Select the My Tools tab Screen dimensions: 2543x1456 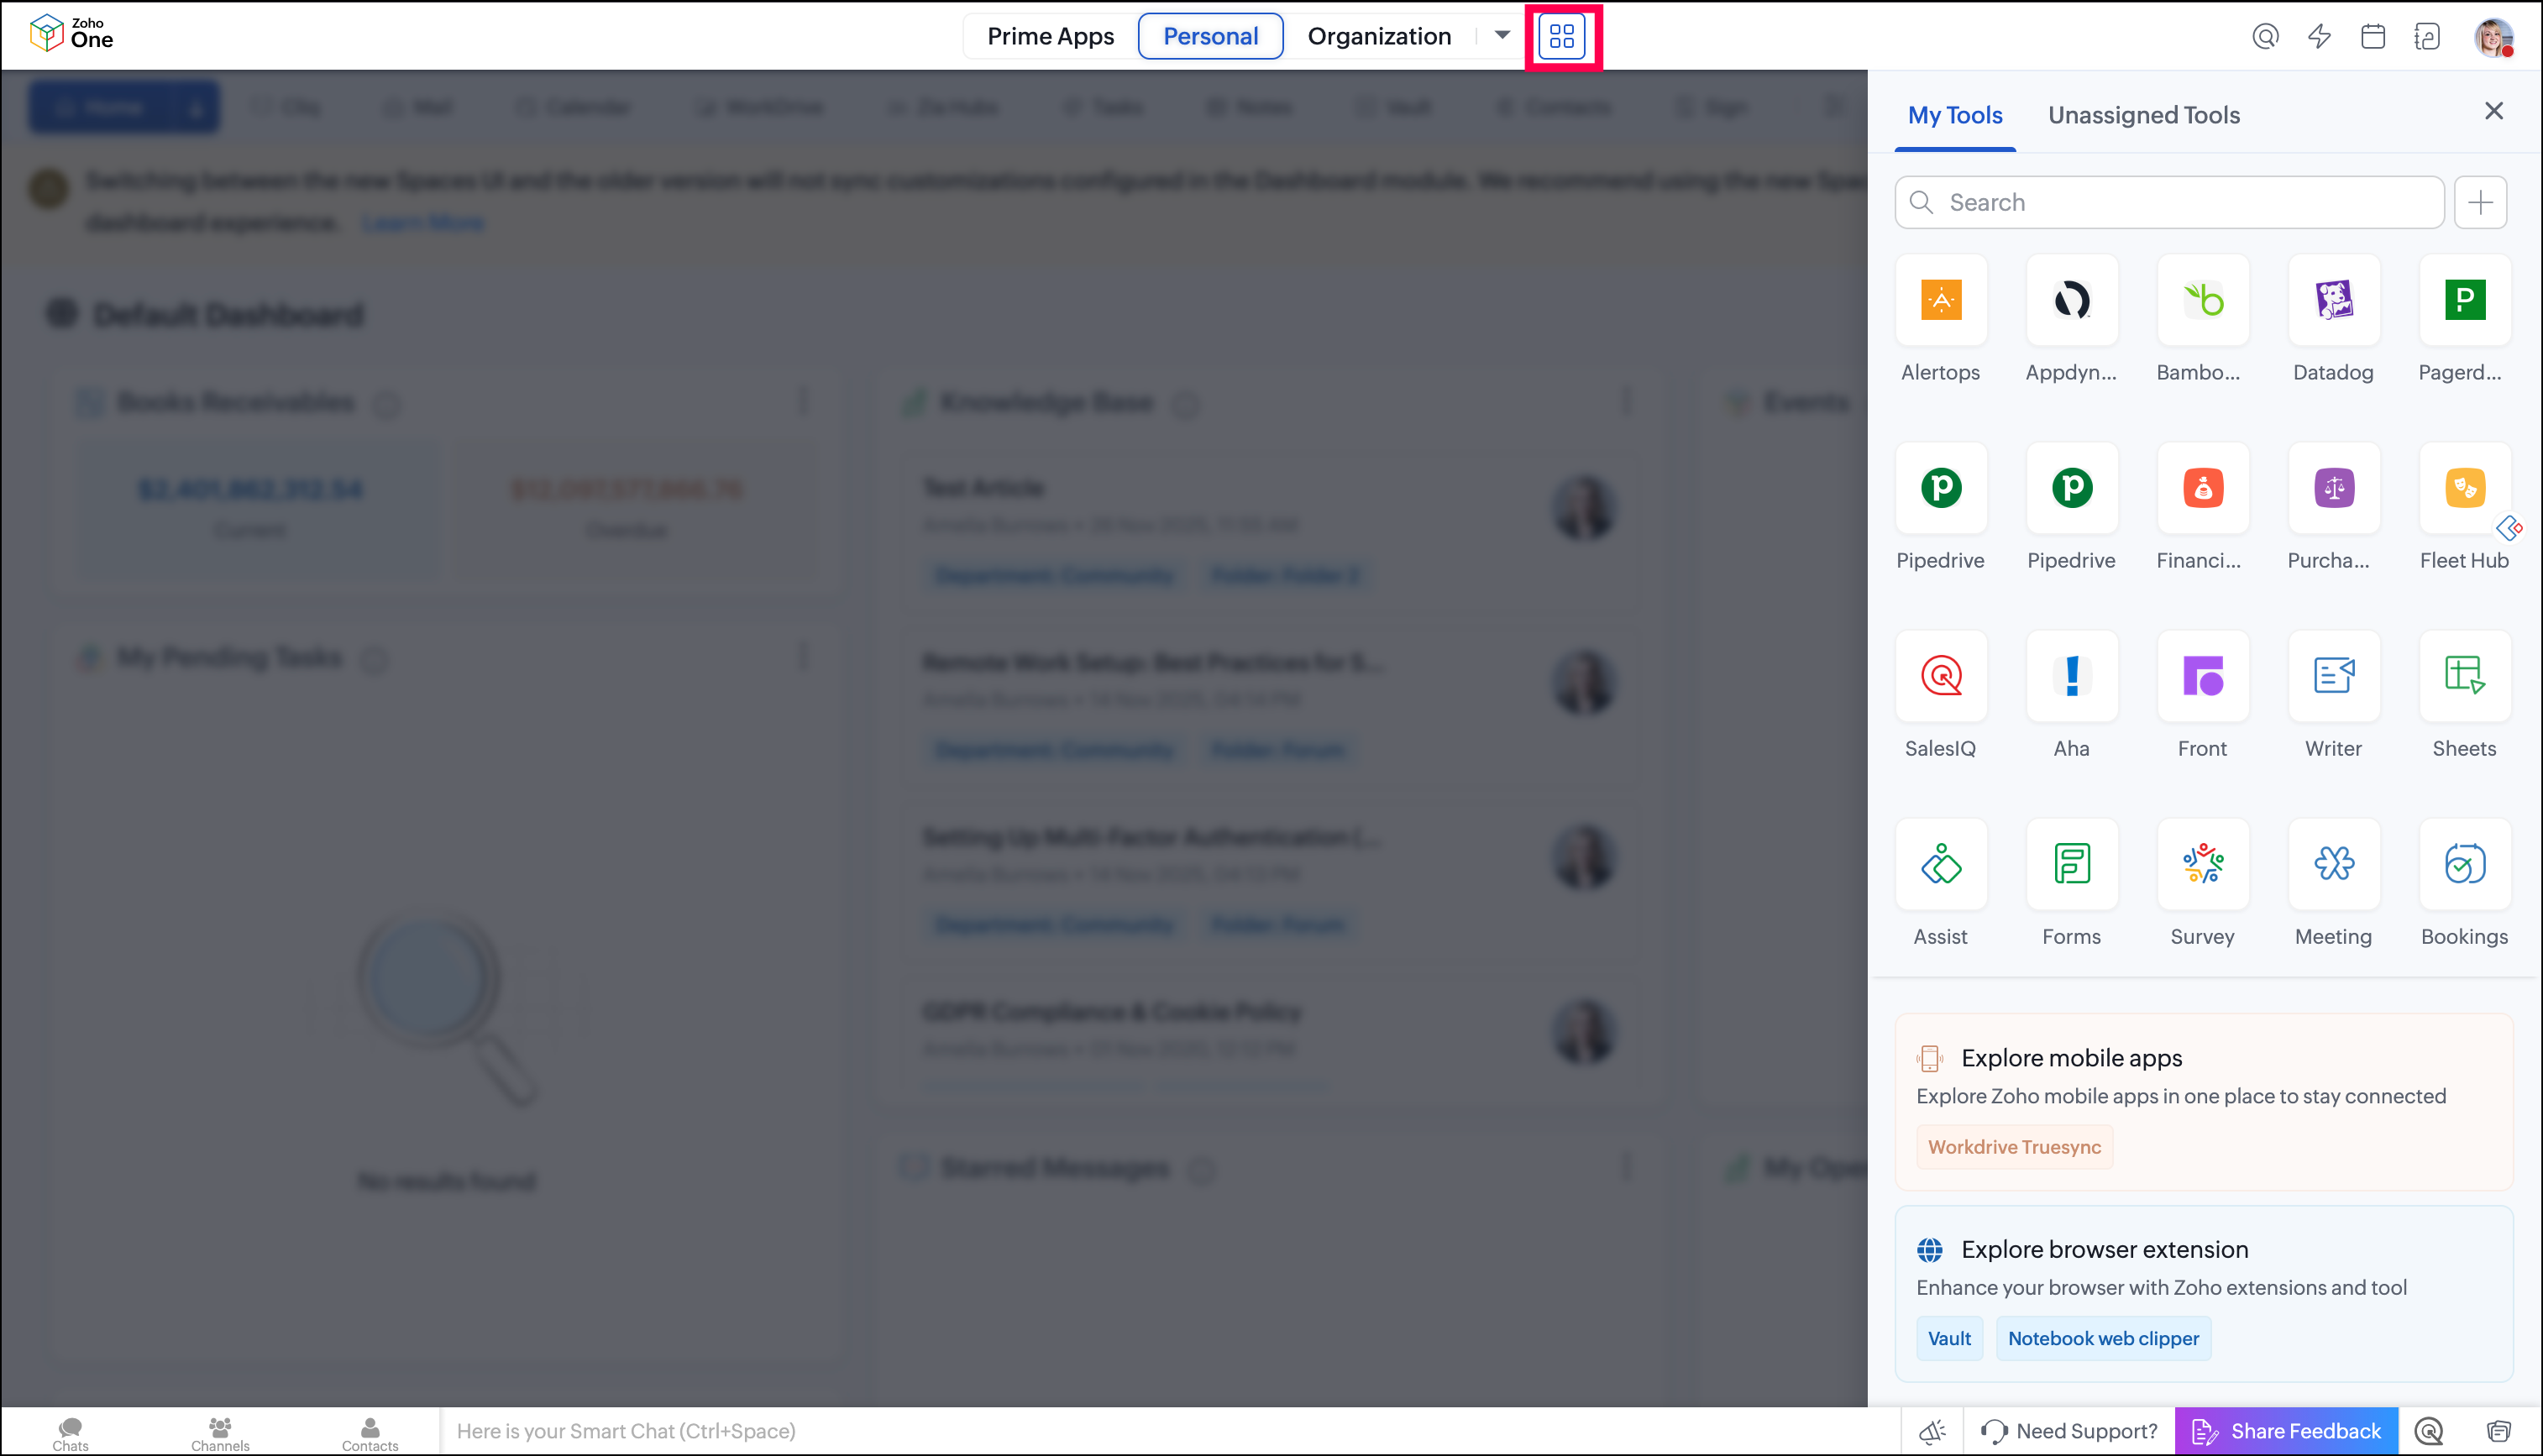1955,115
